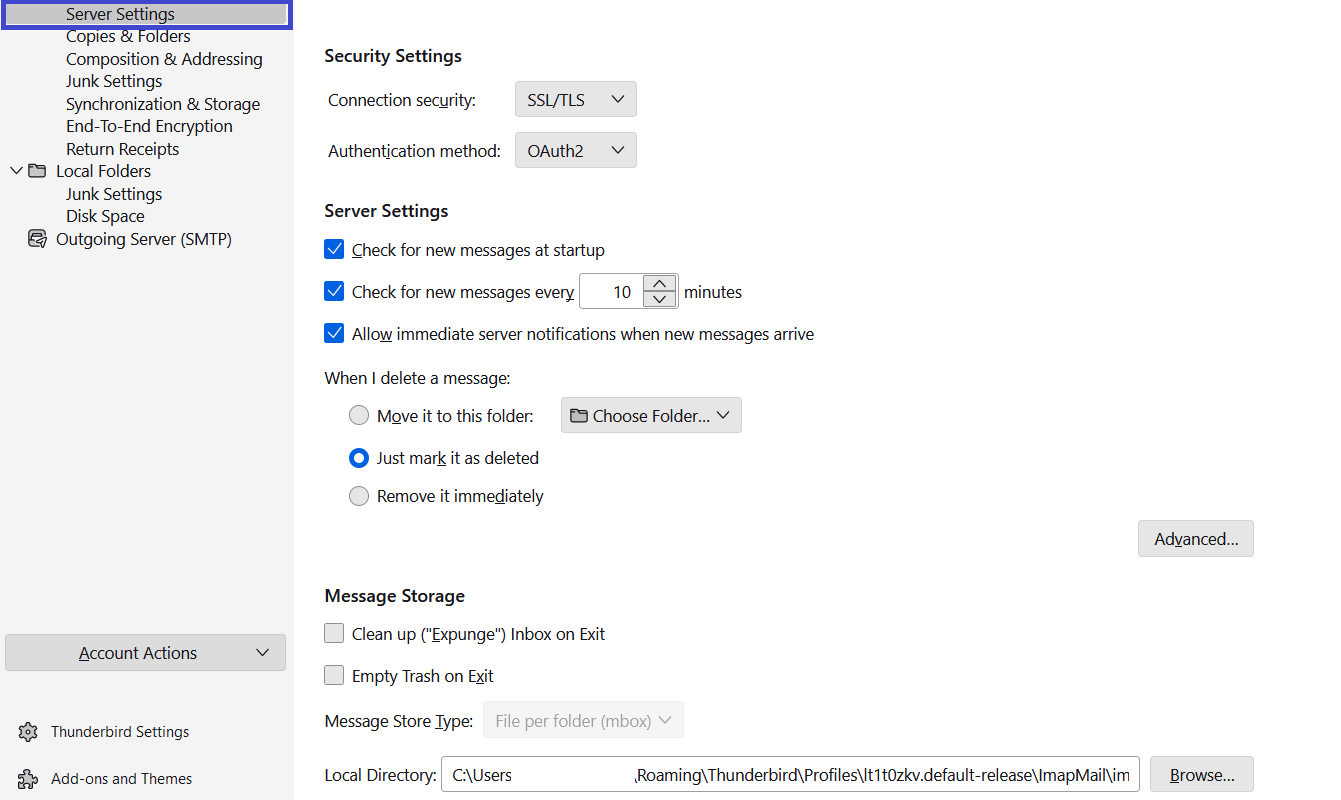Enable Empty Trash on Exit
Image resolution: width=1341 pixels, height=800 pixels.
tap(334, 675)
